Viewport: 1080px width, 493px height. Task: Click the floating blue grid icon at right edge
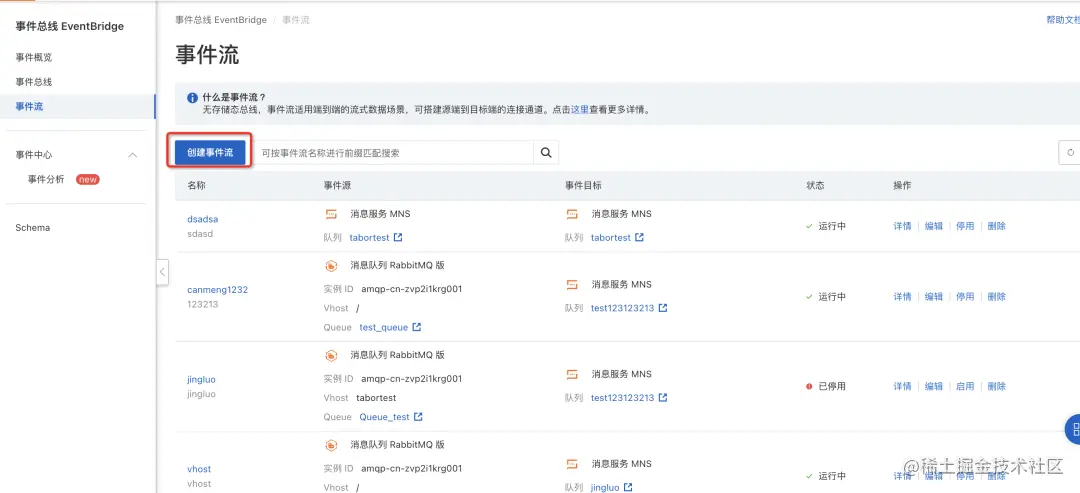pyautogui.click(x=1072, y=430)
